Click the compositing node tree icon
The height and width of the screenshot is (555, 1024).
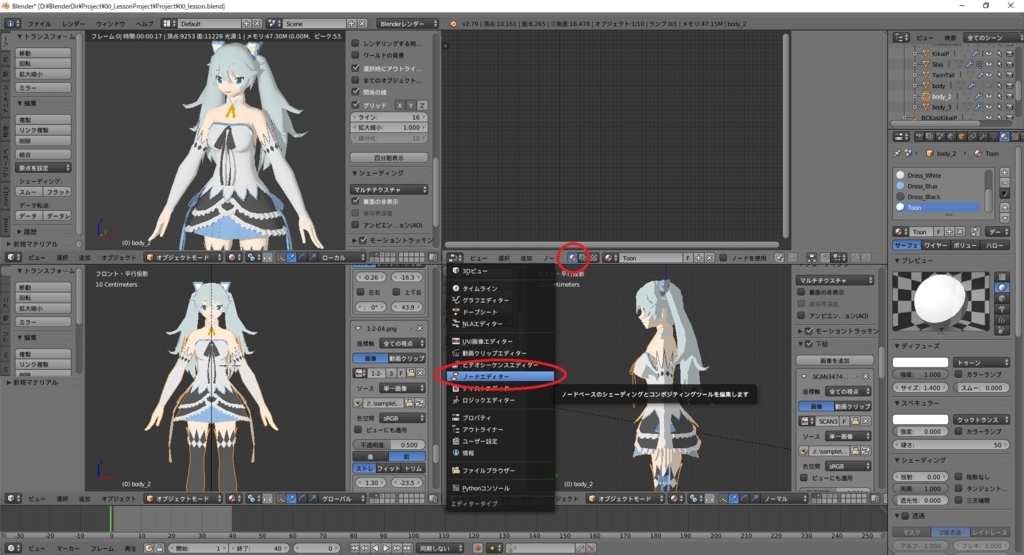point(583,258)
